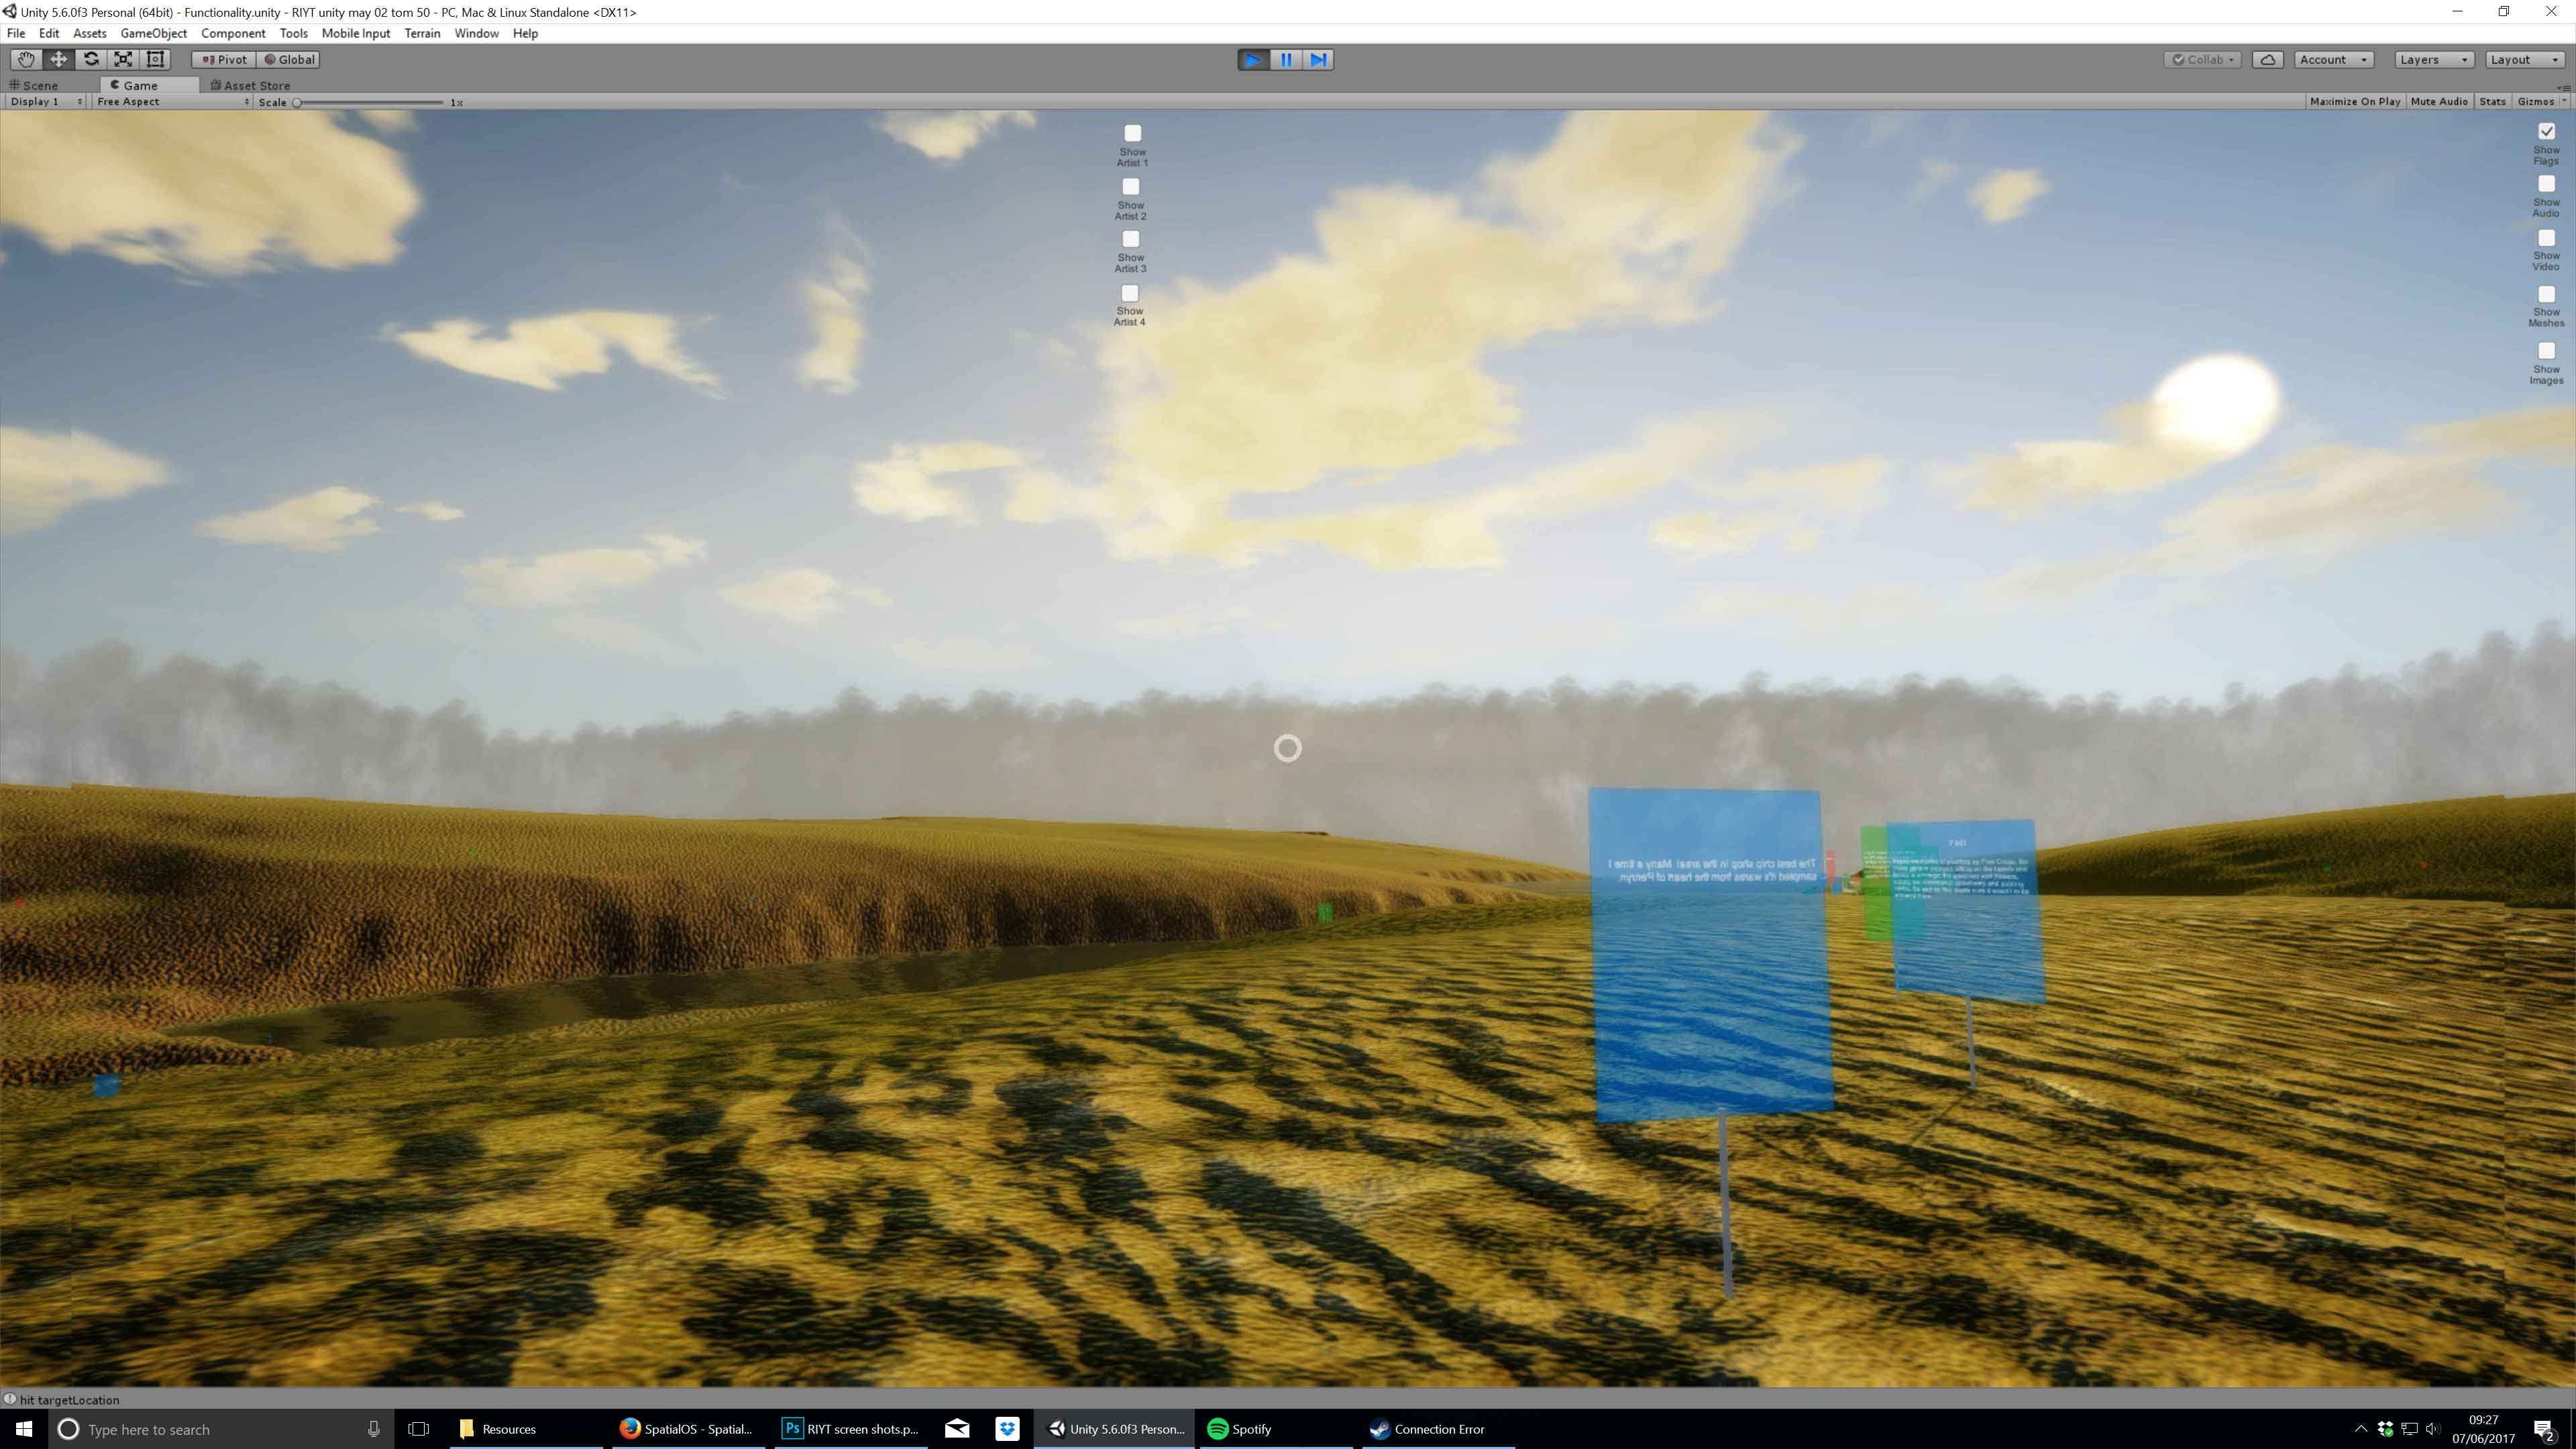Select the Scale tool
2576x1449 pixels.
[x=123, y=60]
